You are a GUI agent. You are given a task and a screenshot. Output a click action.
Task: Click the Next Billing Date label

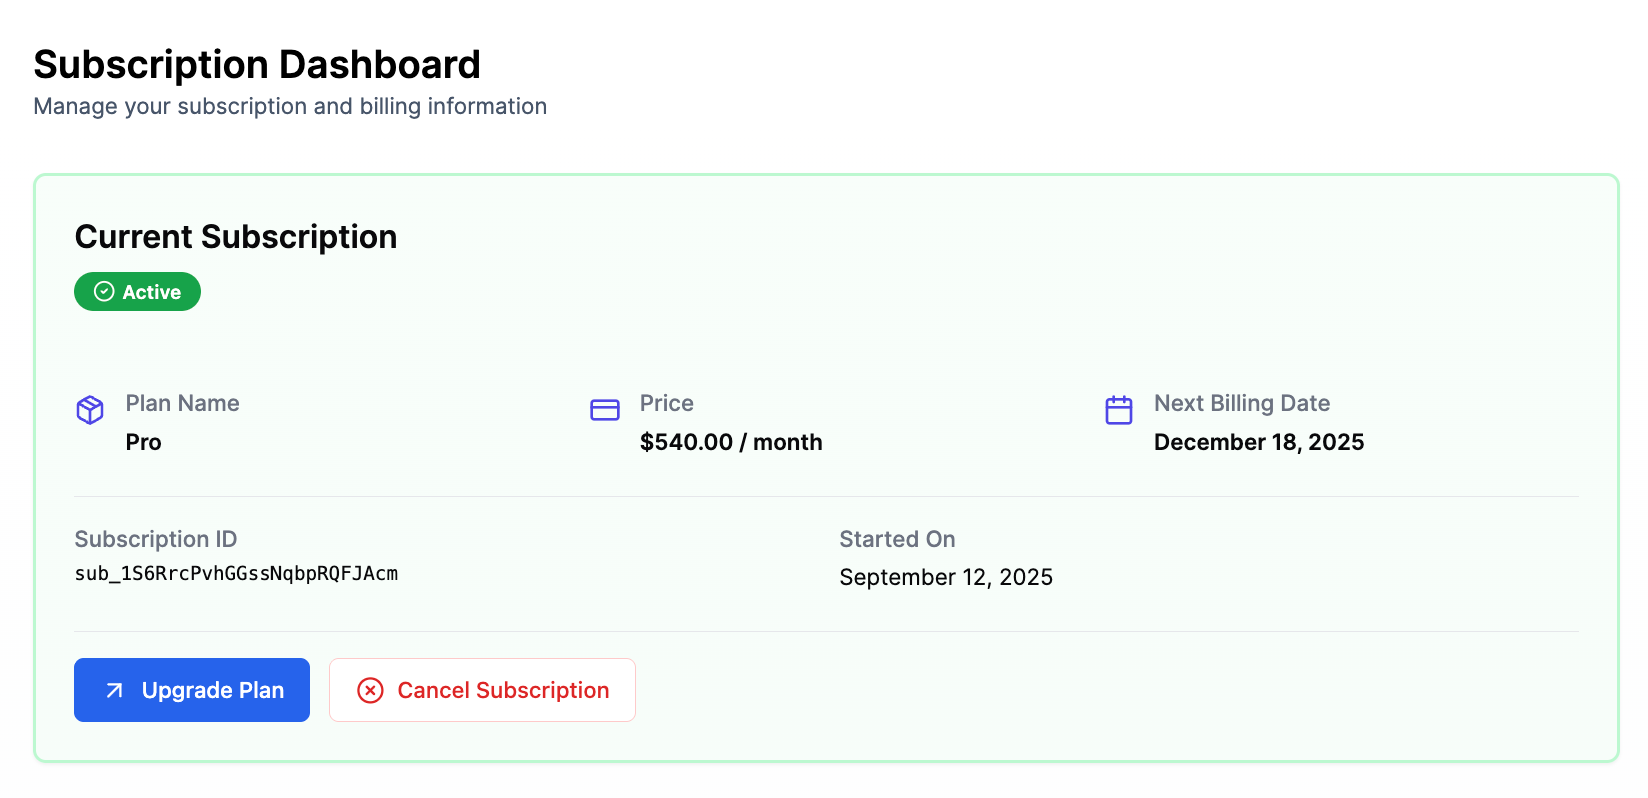pos(1242,403)
